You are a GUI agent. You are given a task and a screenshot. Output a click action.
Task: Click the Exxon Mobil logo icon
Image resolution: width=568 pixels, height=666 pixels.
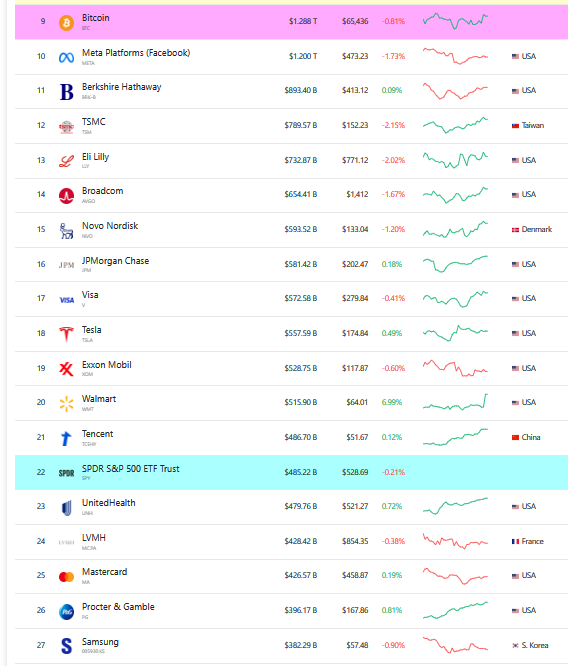click(66, 369)
